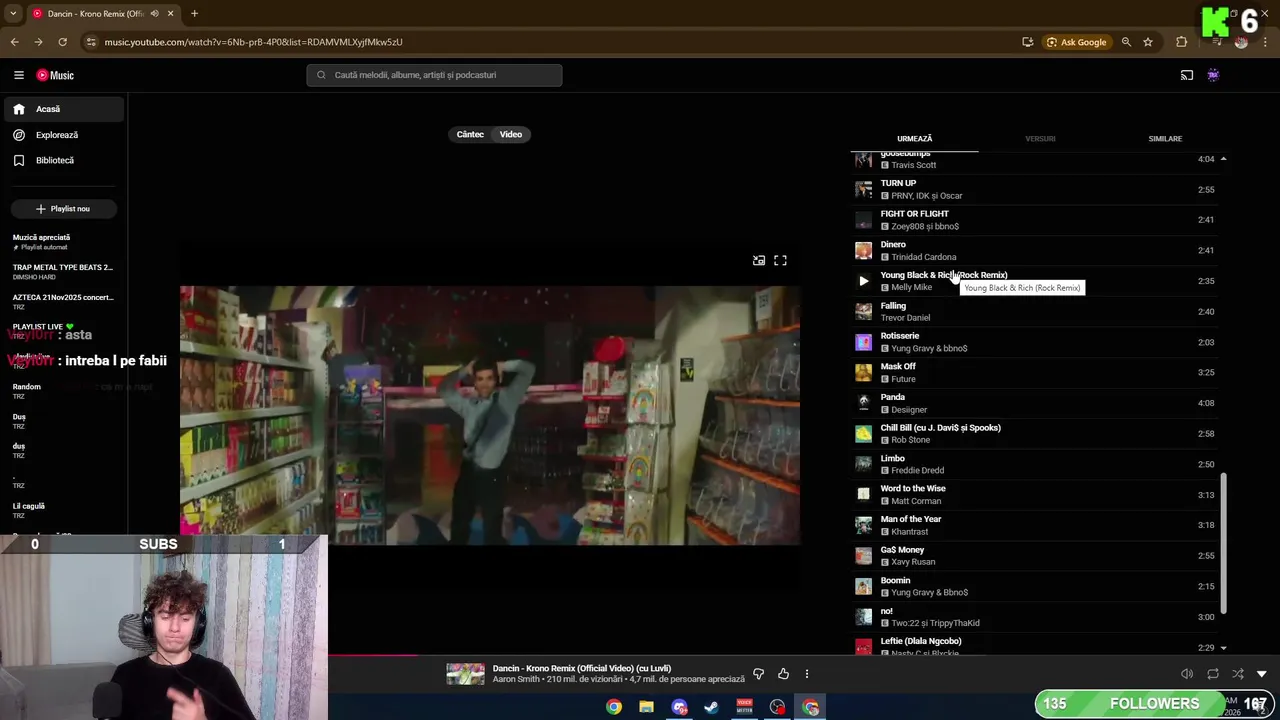Open the Random playlist

pos(63,391)
